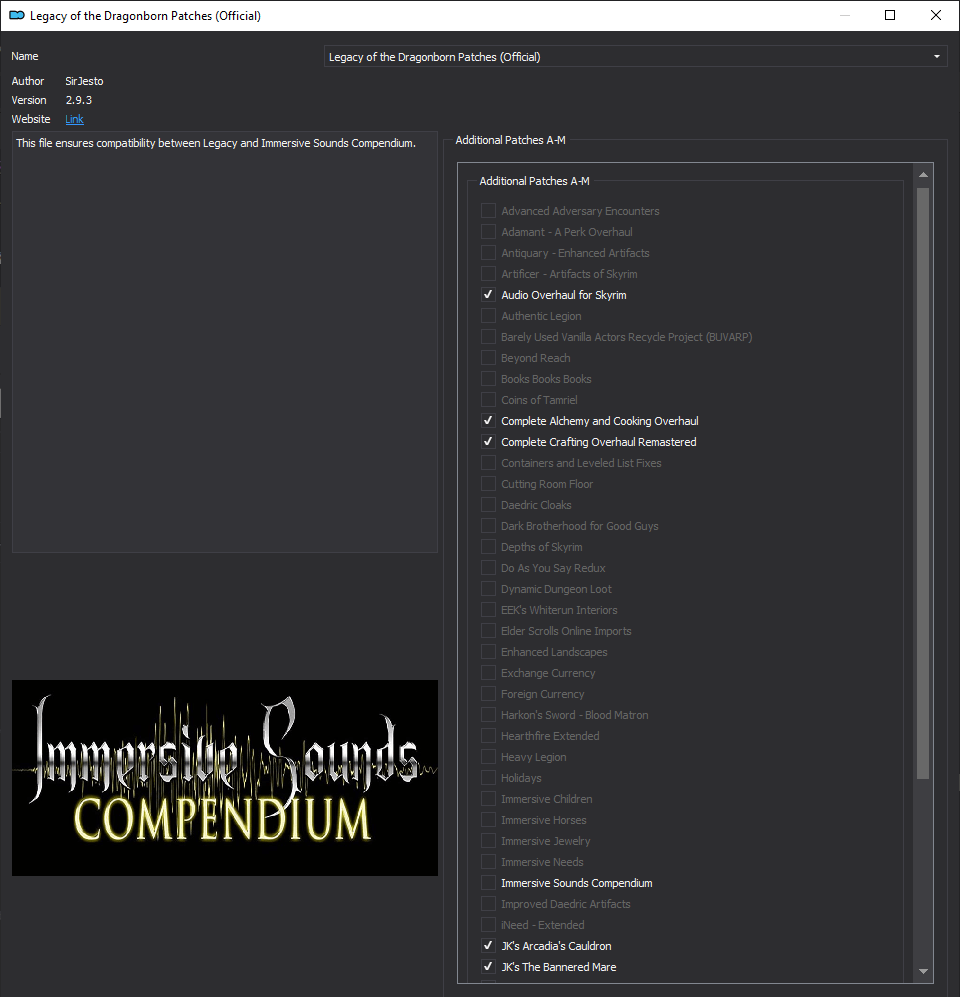Select the Dynamic Dungeon Loot label
Viewport: 960px width, 997px height.
[x=556, y=589]
